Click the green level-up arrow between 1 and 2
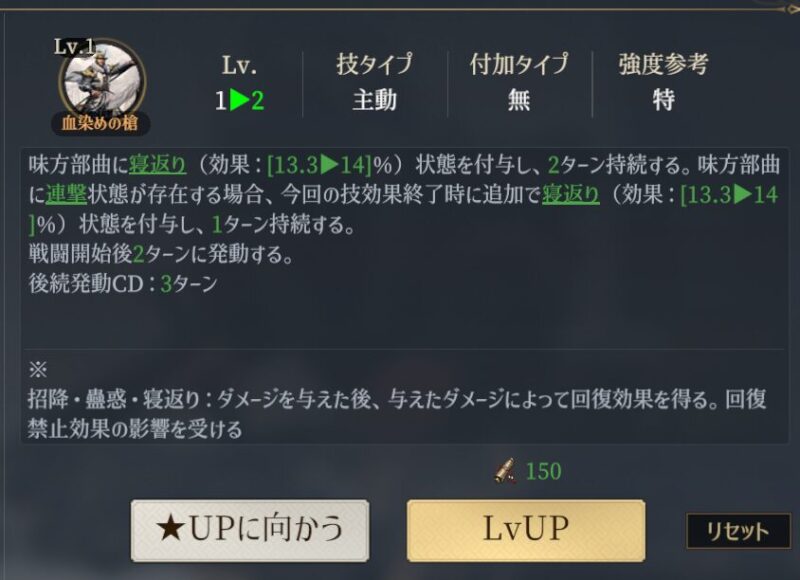 click(x=239, y=100)
